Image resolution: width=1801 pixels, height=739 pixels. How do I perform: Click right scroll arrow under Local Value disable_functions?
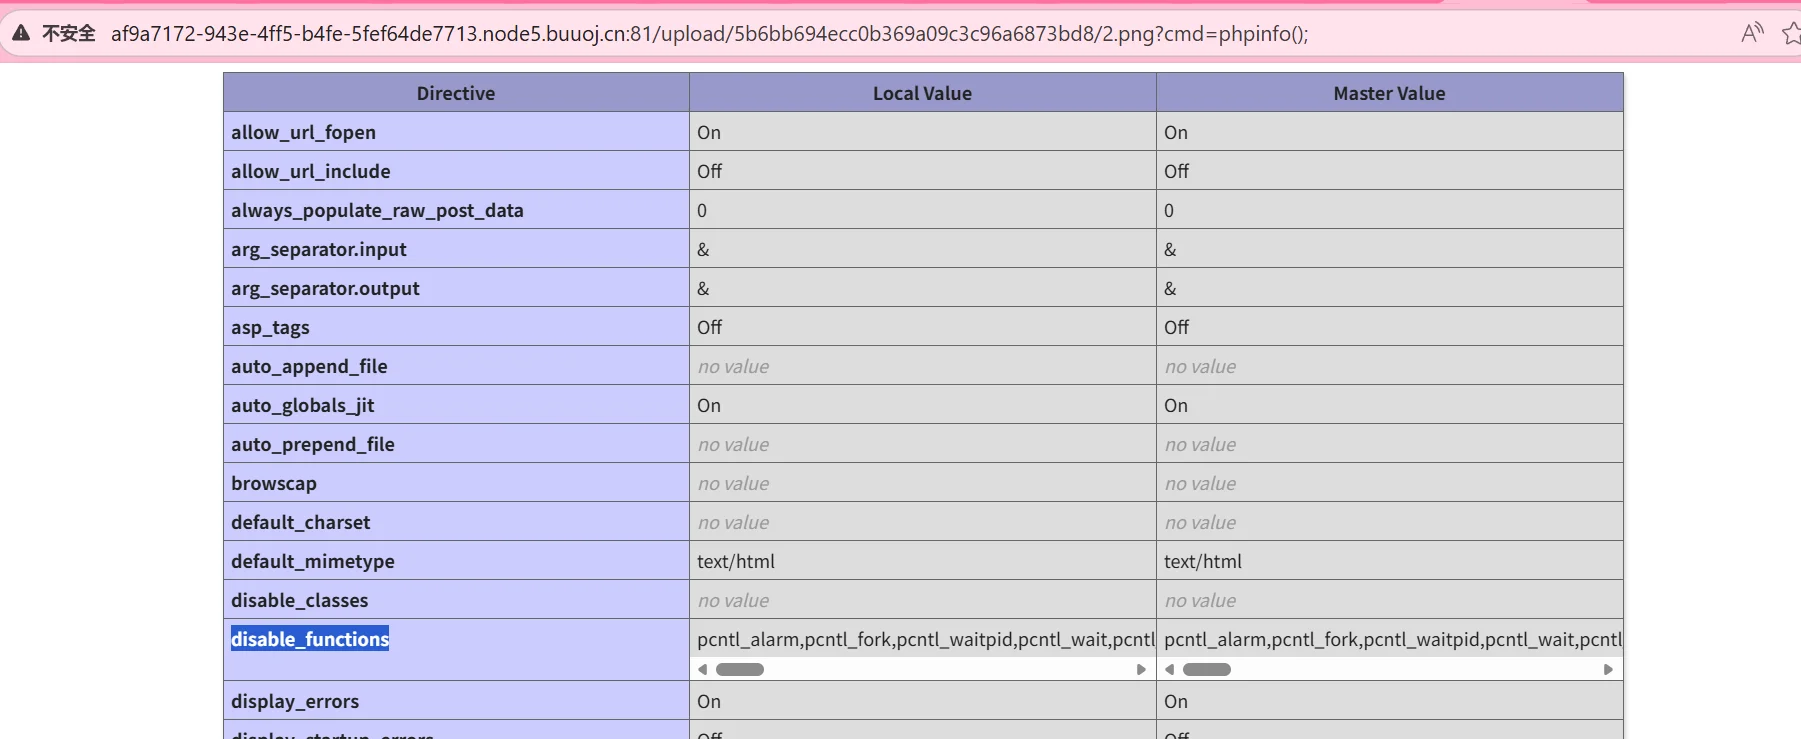point(1141,669)
